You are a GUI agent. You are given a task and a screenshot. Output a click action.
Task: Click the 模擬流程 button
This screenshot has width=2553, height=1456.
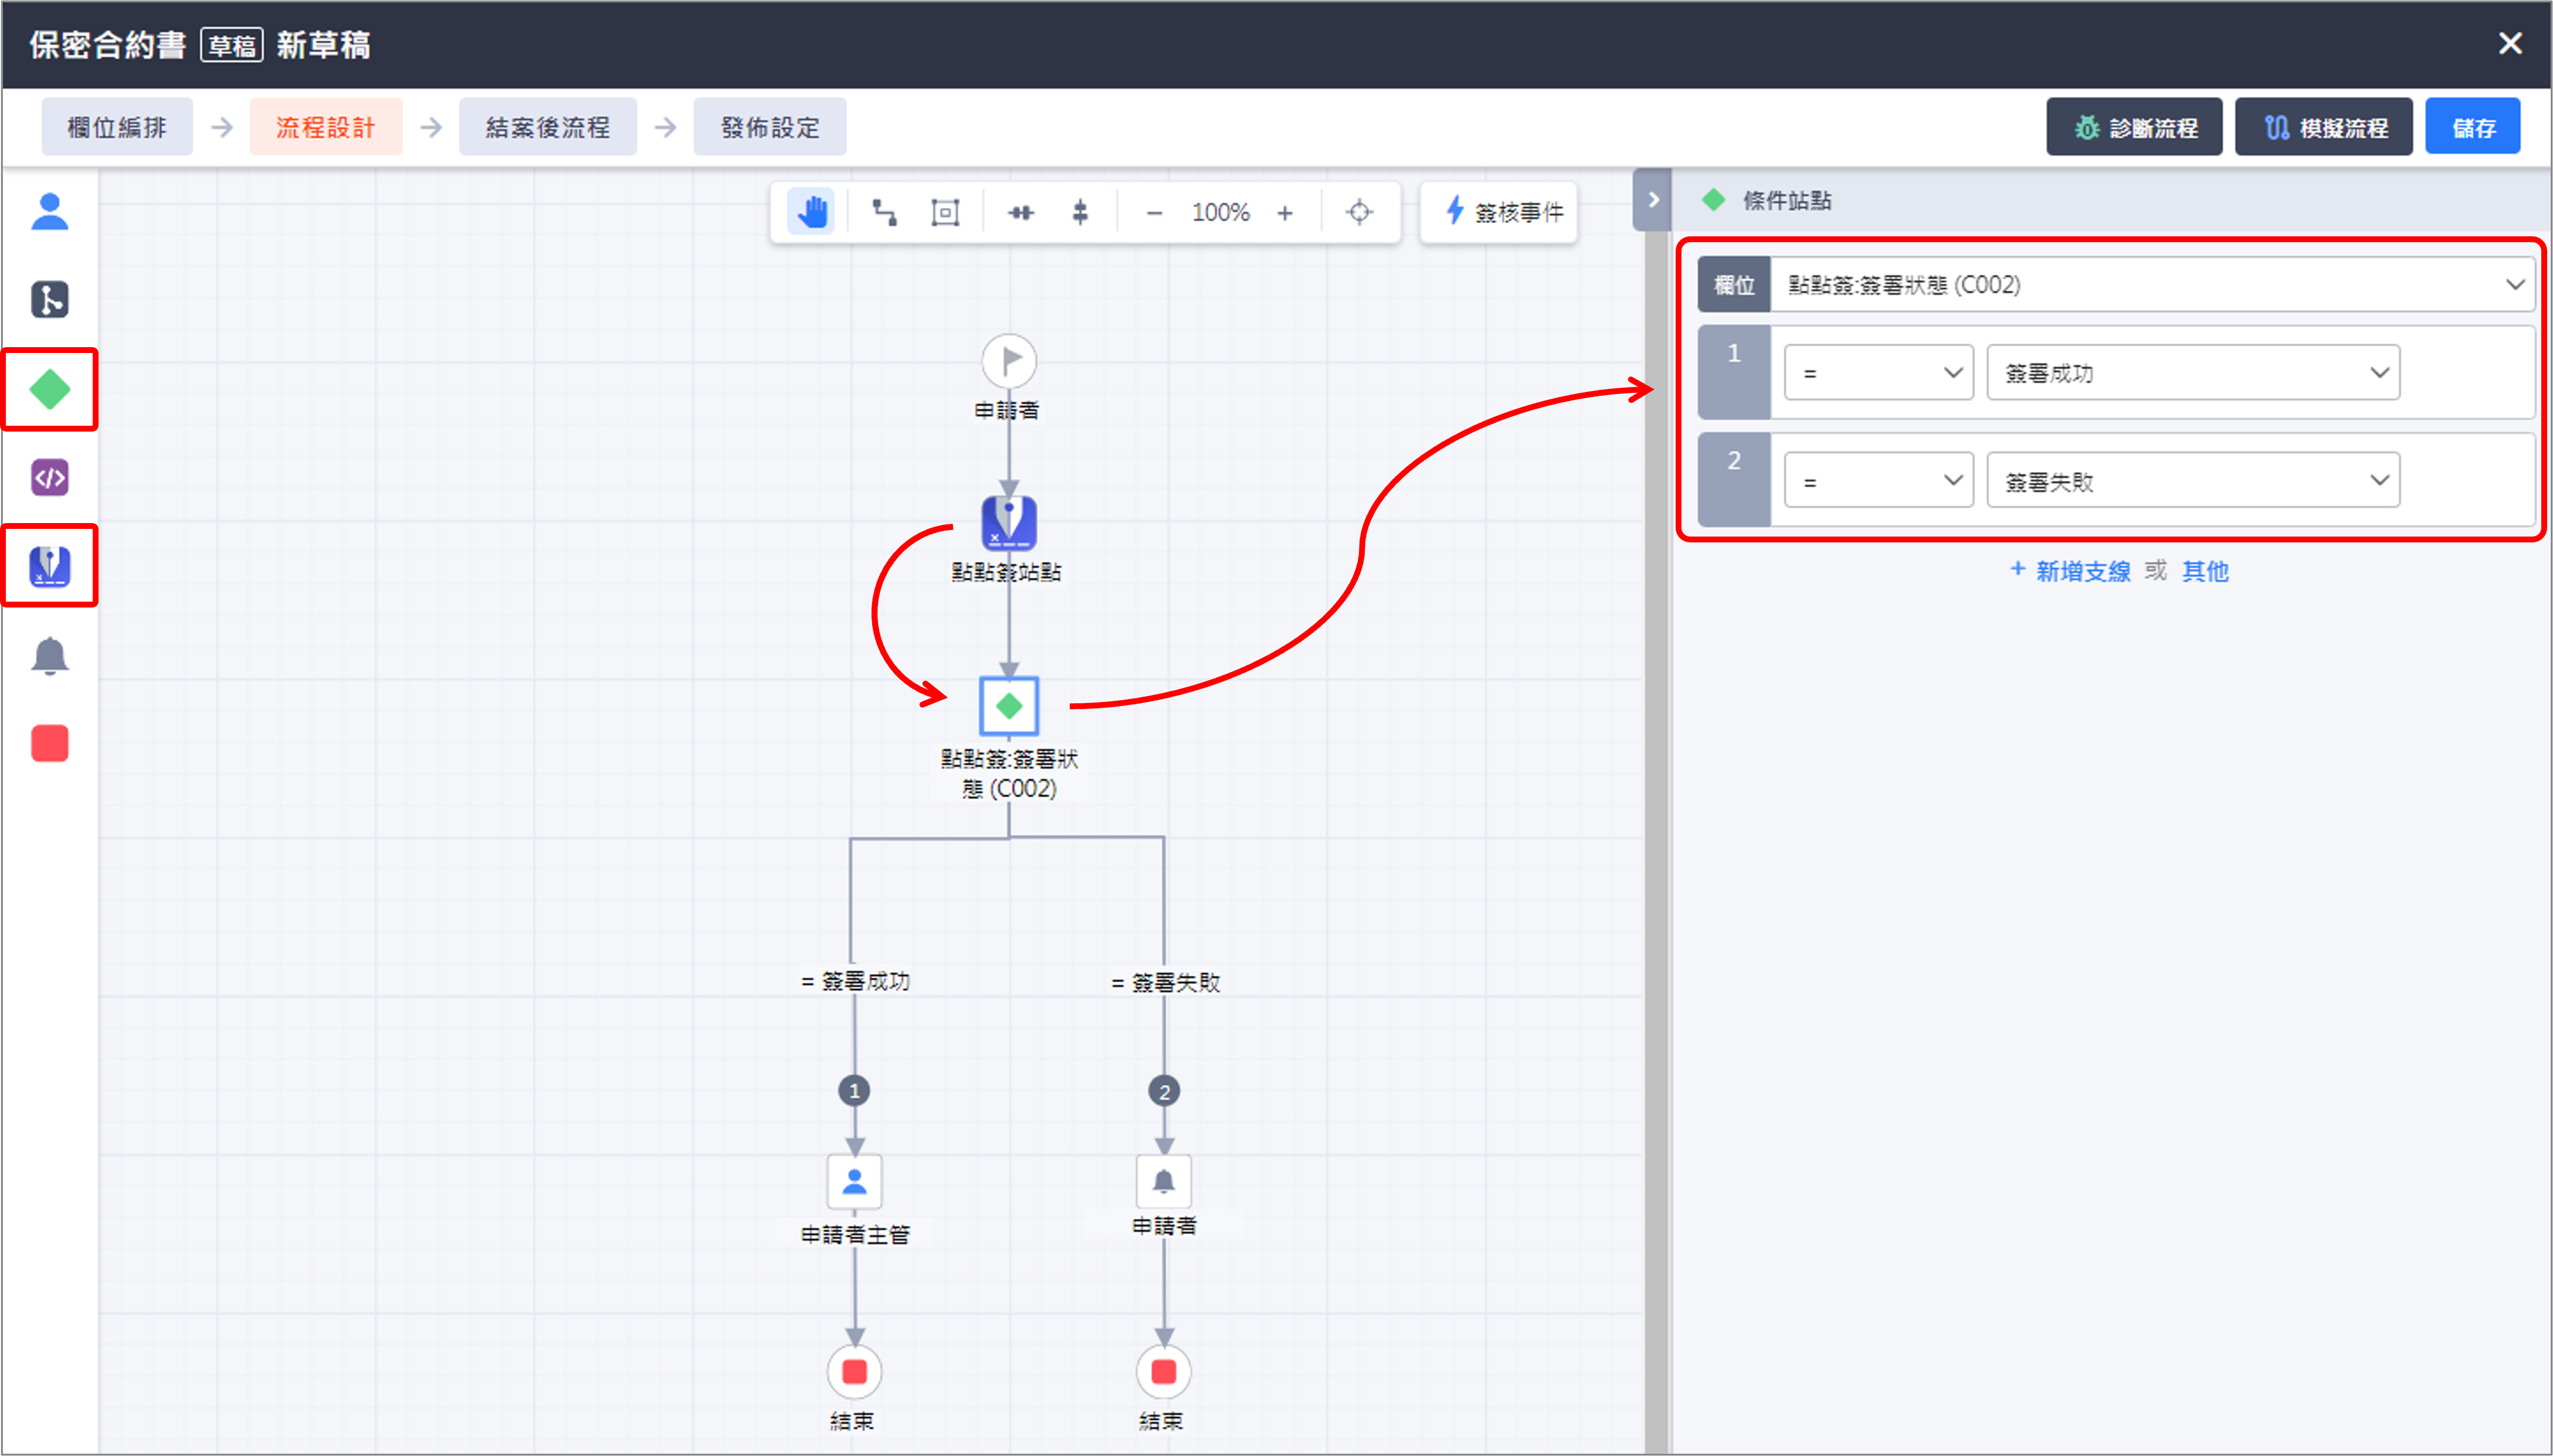click(2324, 127)
